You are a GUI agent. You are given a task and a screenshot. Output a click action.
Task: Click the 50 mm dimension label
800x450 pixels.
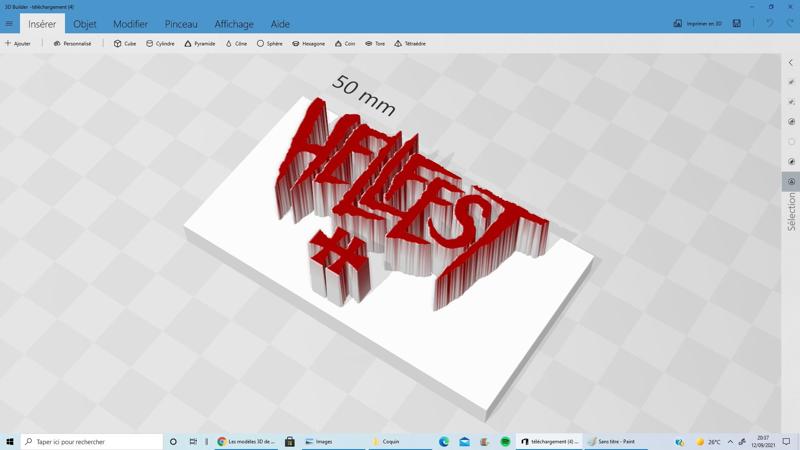tap(363, 95)
